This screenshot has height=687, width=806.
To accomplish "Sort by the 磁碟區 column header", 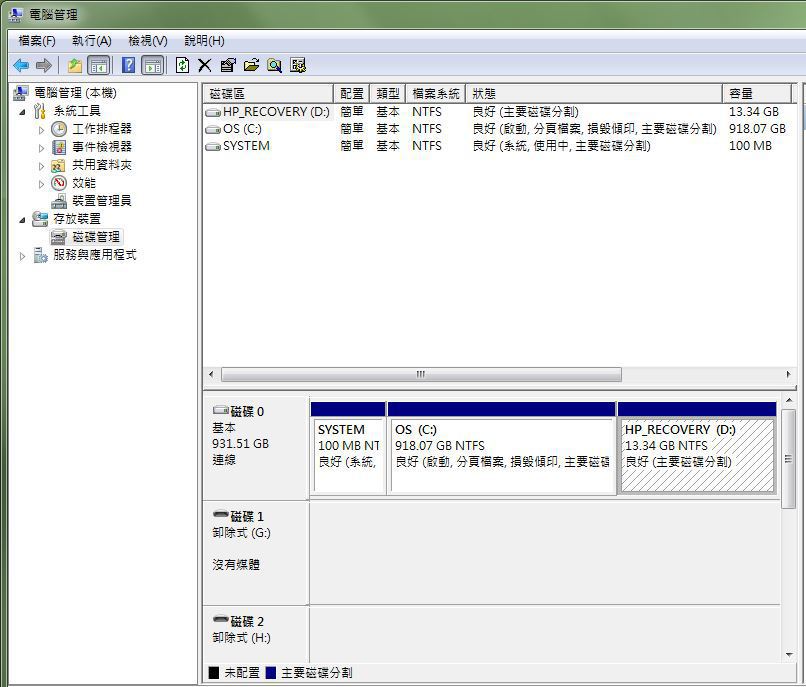I will tap(268, 94).
